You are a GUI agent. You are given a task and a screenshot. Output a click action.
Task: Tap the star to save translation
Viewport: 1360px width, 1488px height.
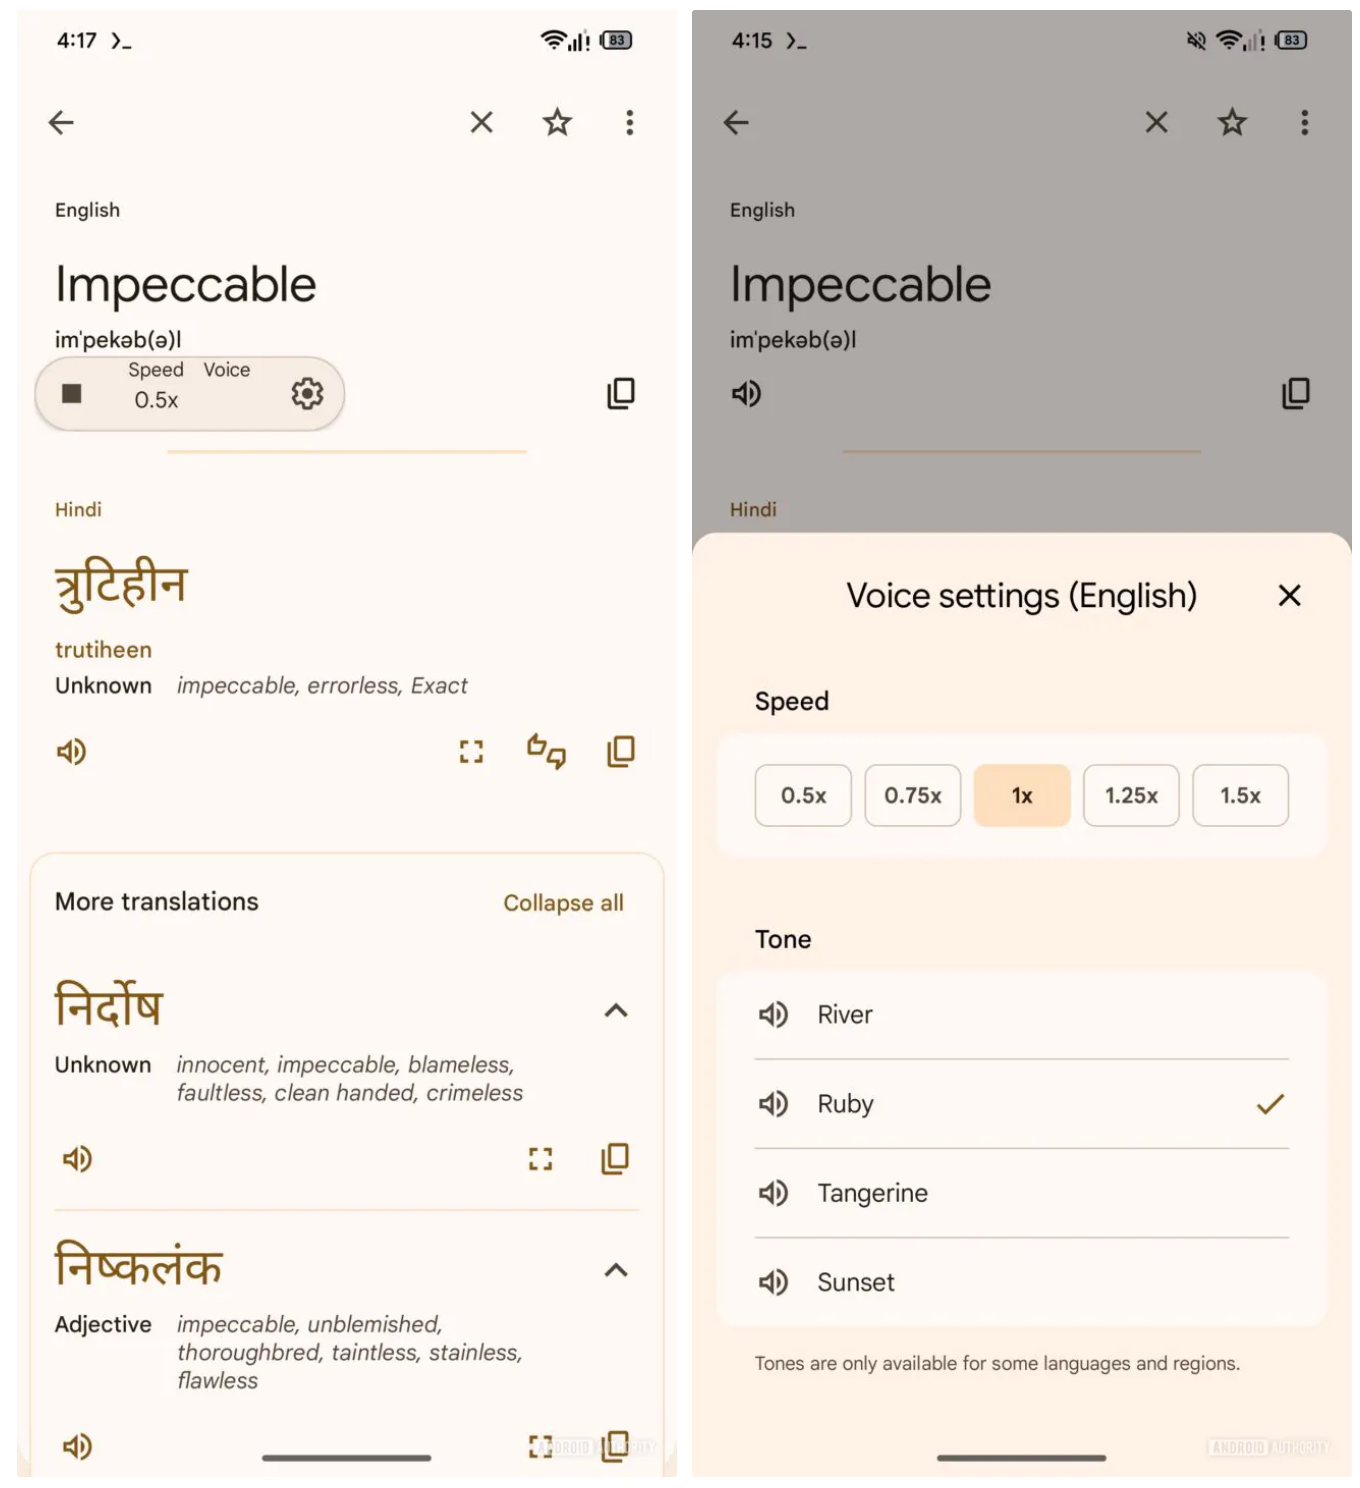pyautogui.click(x=557, y=123)
